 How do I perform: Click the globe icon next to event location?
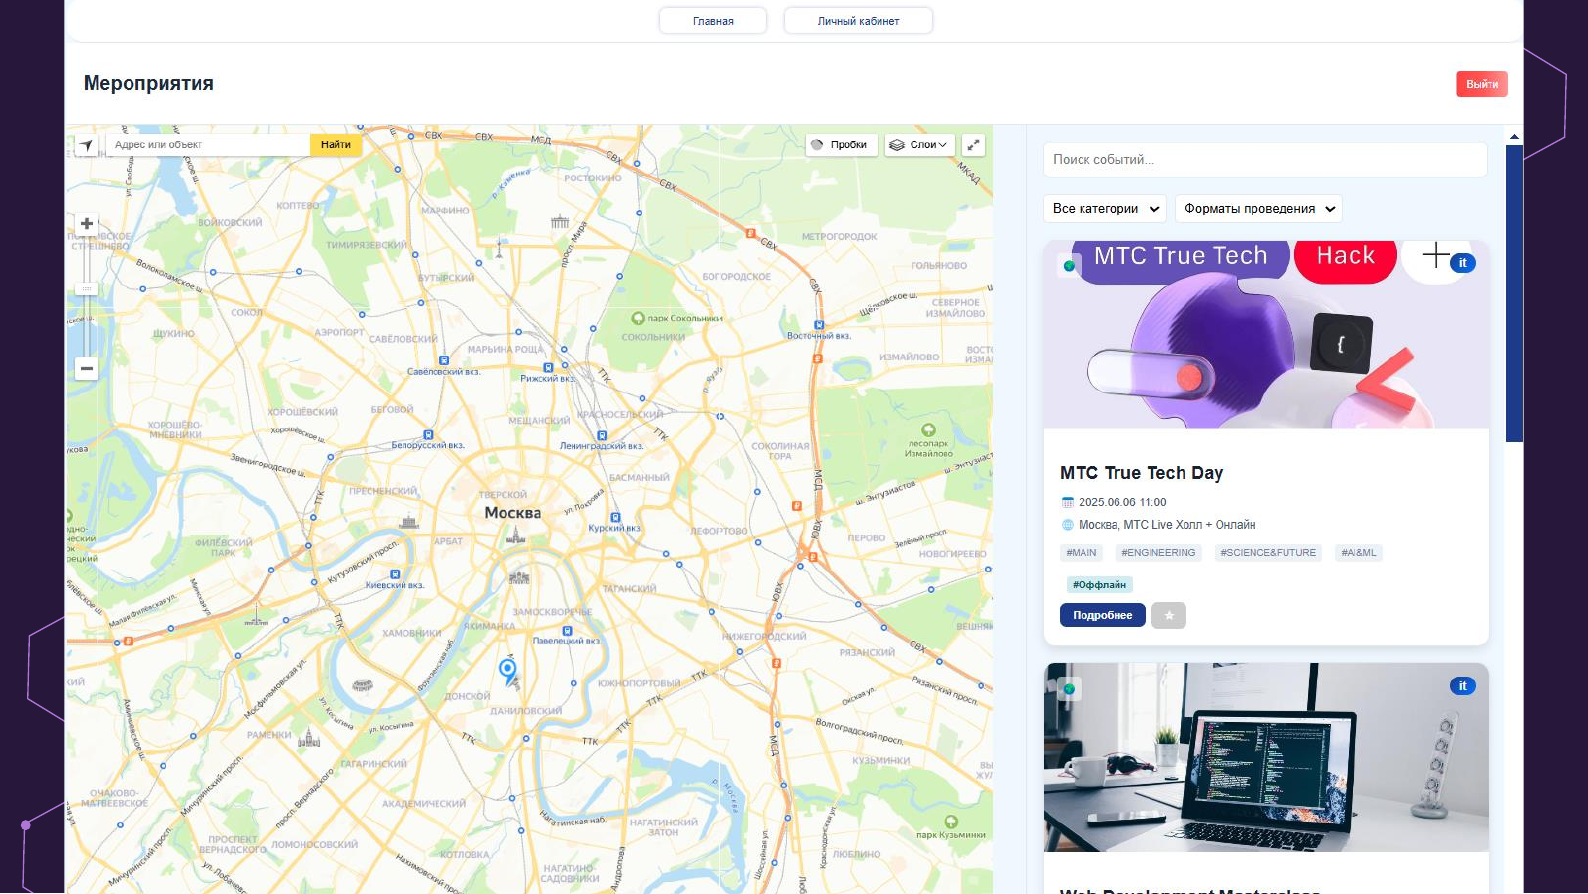coord(1067,525)
